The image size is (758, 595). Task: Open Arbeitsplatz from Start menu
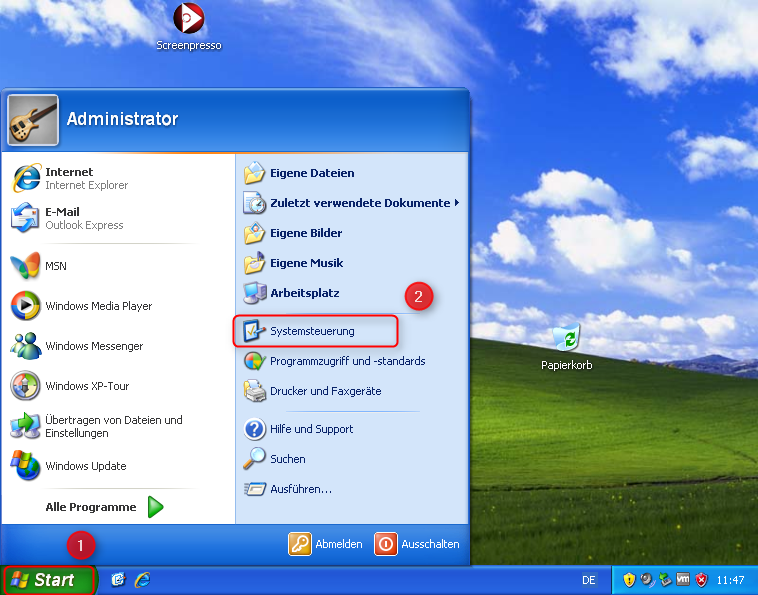pyautogui.click(x=304, y=293)
